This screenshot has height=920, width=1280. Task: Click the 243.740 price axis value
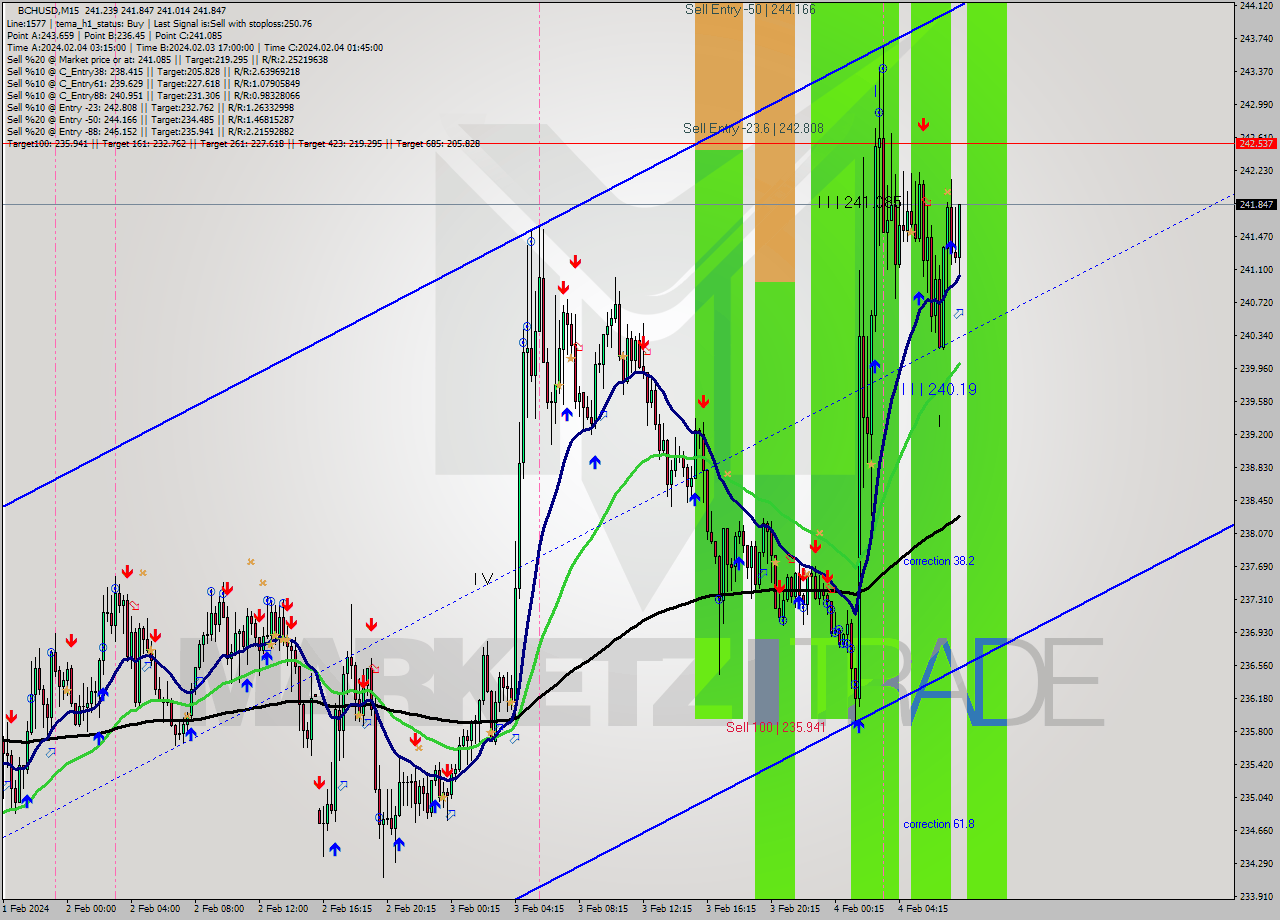[x=1256, y=39]
